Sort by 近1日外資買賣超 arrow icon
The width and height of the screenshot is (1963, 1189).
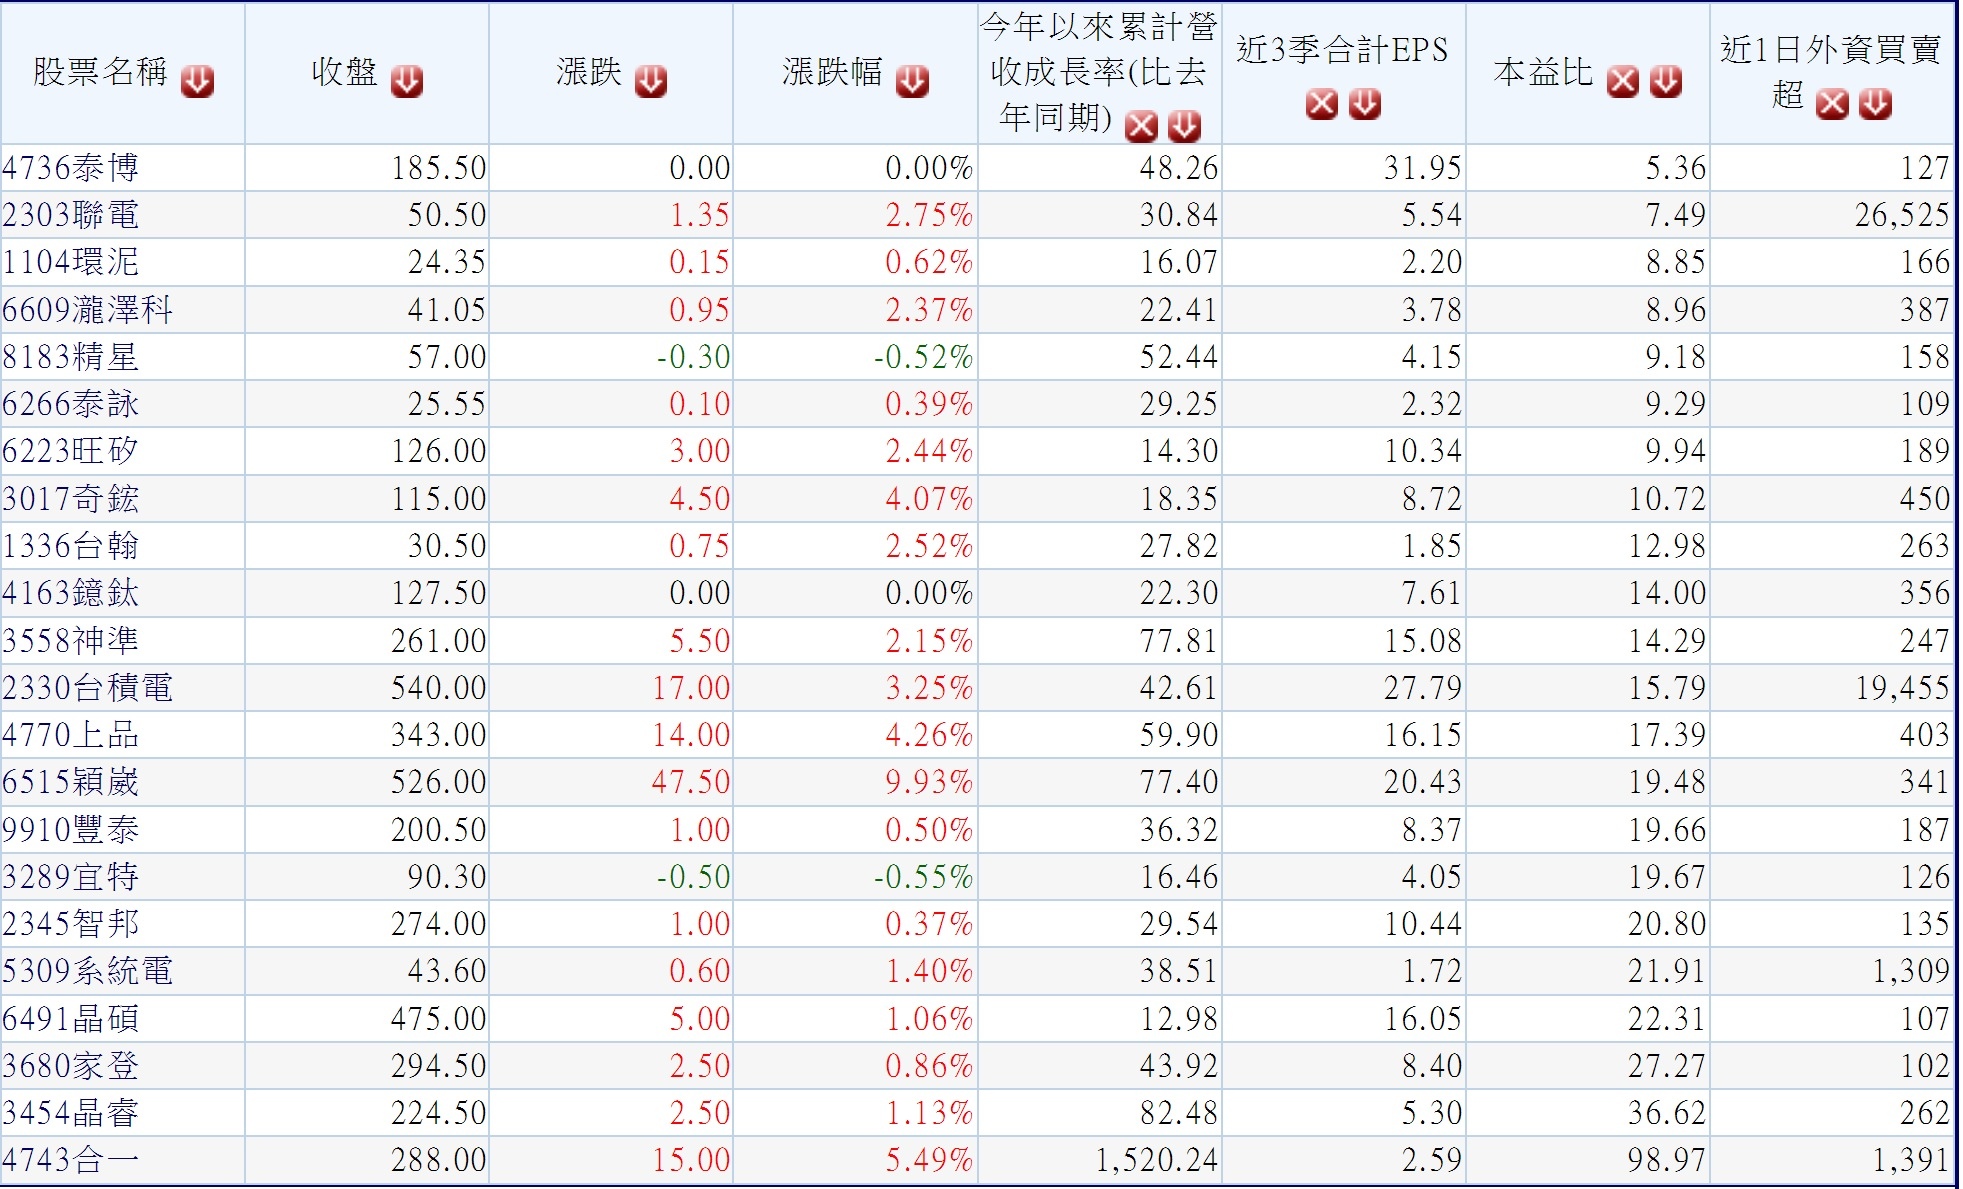click(x=1875, y=103)
